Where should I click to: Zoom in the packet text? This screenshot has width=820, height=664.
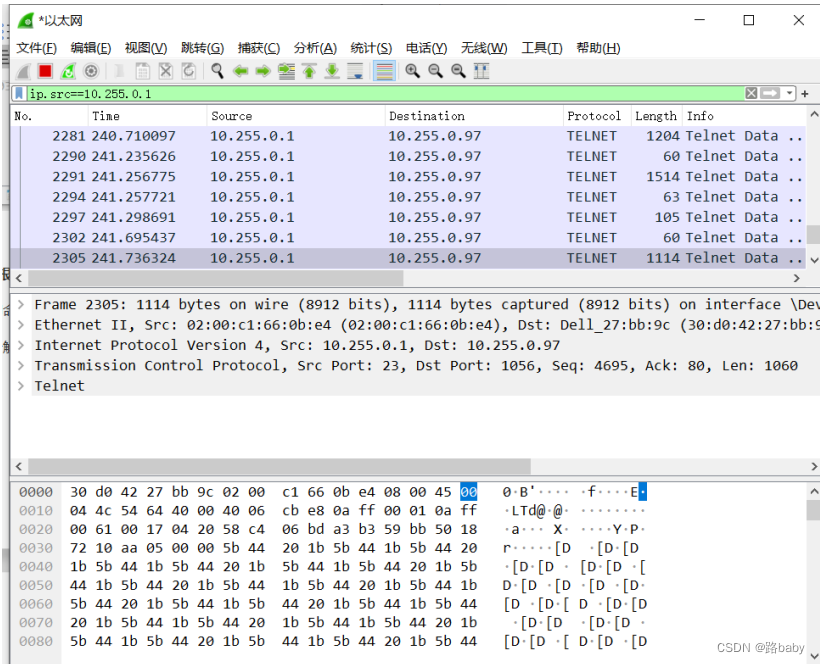413,71
